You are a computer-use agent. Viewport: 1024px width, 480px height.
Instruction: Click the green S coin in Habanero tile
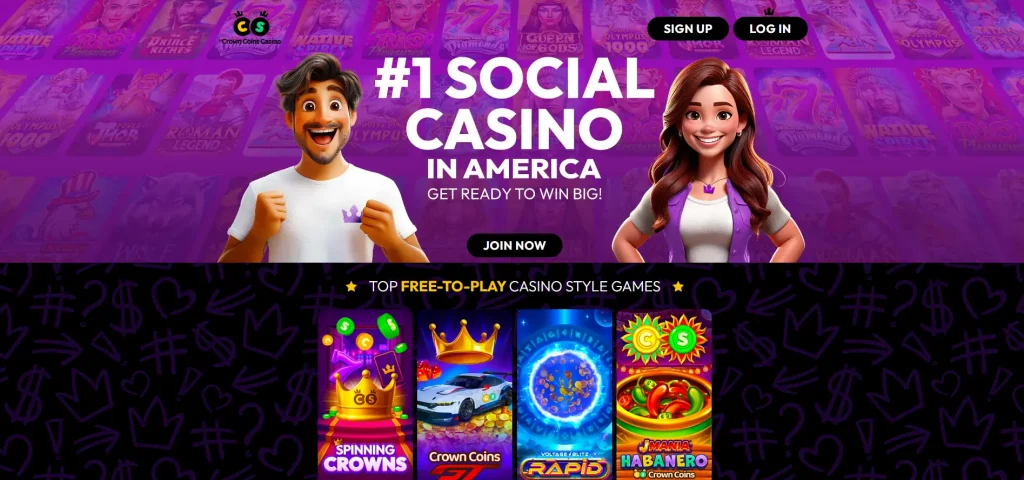pos(683,338)
